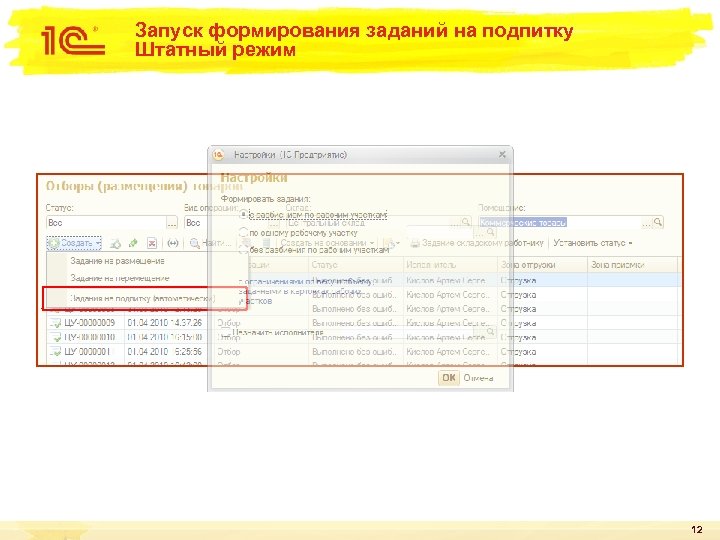Select radio с разбиением по рабочим участкам
720x540 pixels.
pos(243,214)
